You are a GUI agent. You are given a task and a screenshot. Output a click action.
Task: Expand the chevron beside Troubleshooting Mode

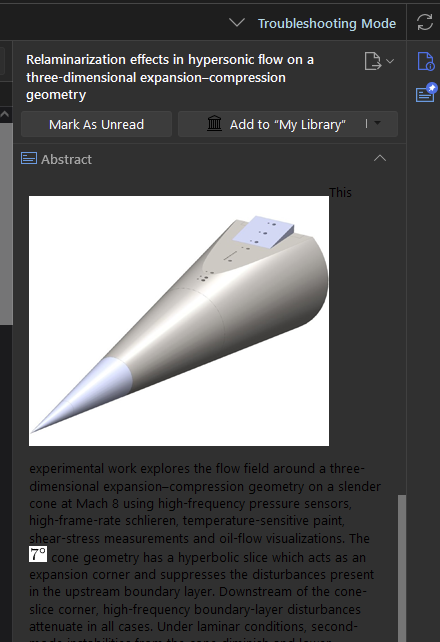(237, 23)
